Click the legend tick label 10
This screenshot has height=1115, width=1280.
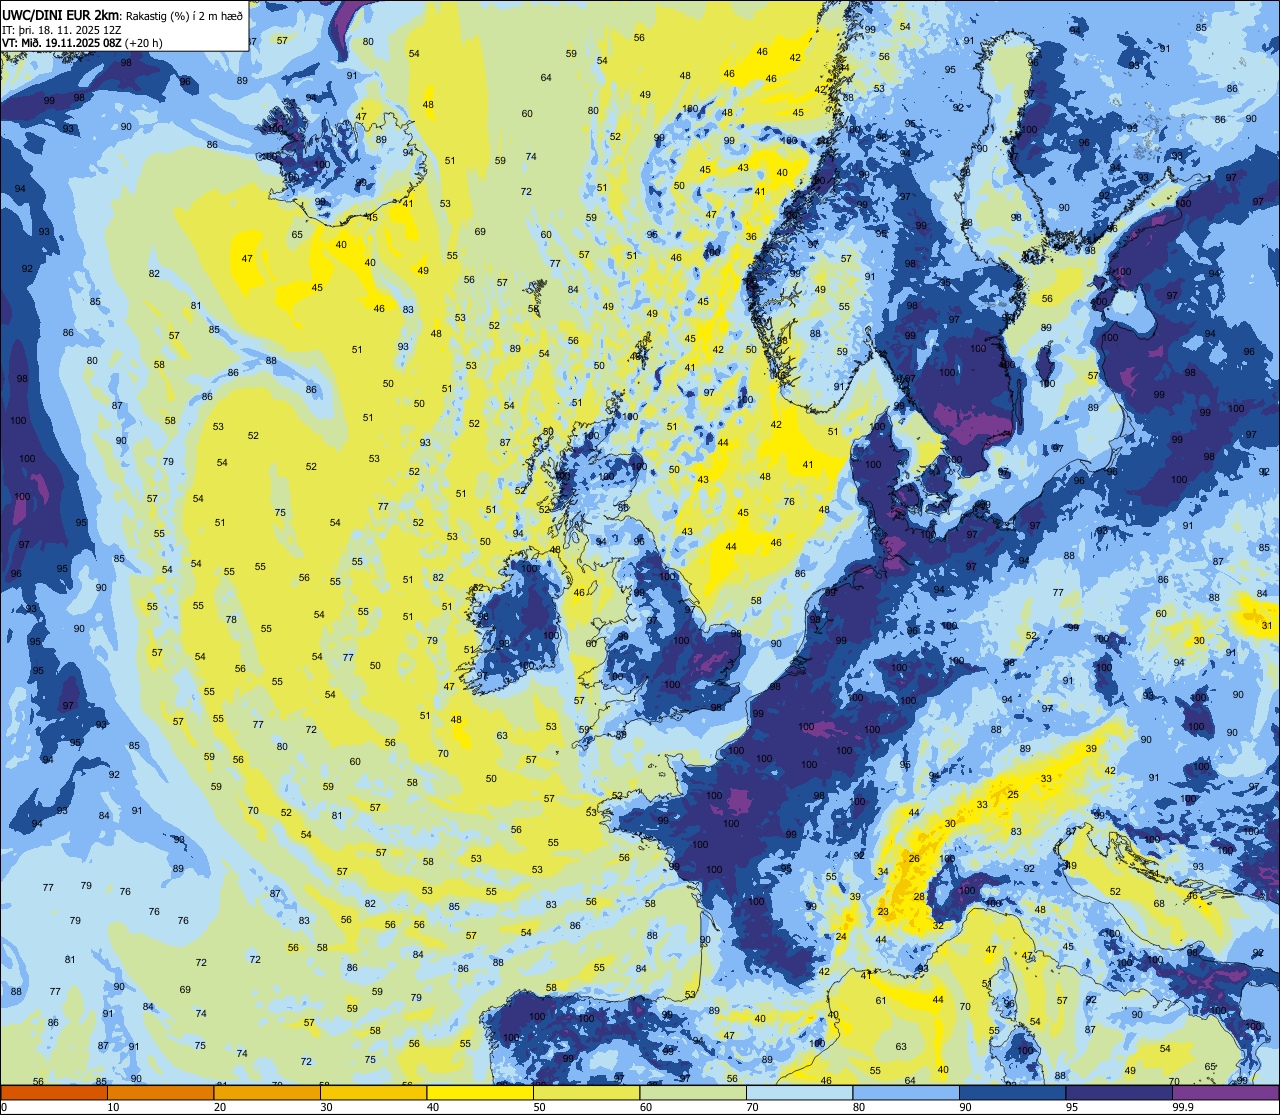113,1107
